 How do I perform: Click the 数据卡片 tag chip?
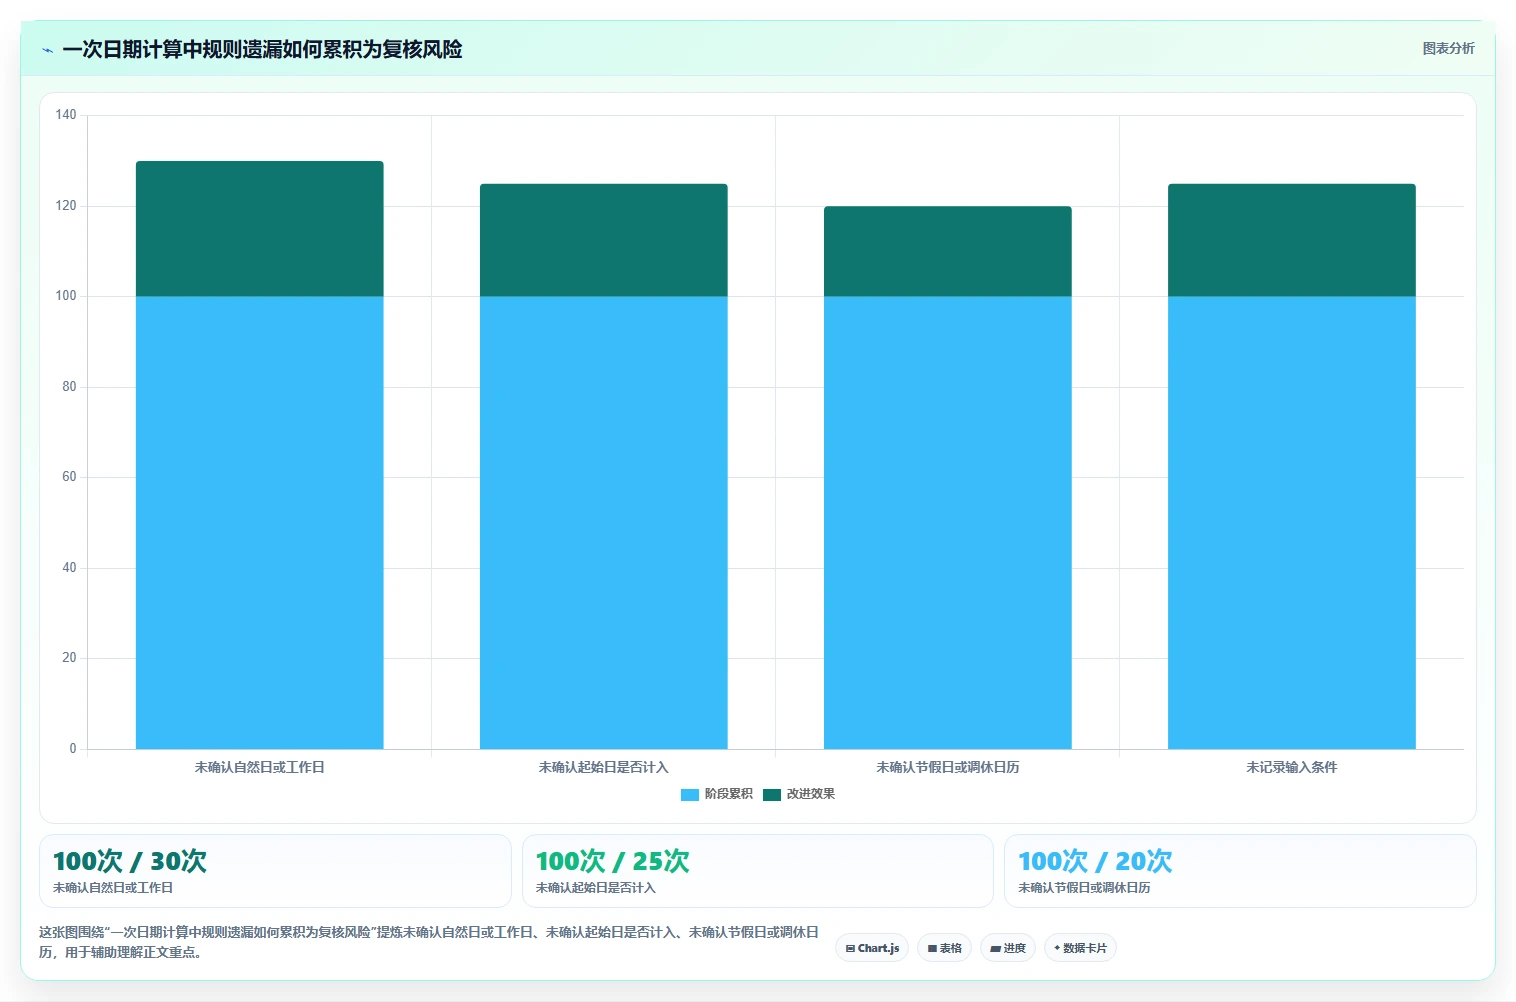[1080, 948]
